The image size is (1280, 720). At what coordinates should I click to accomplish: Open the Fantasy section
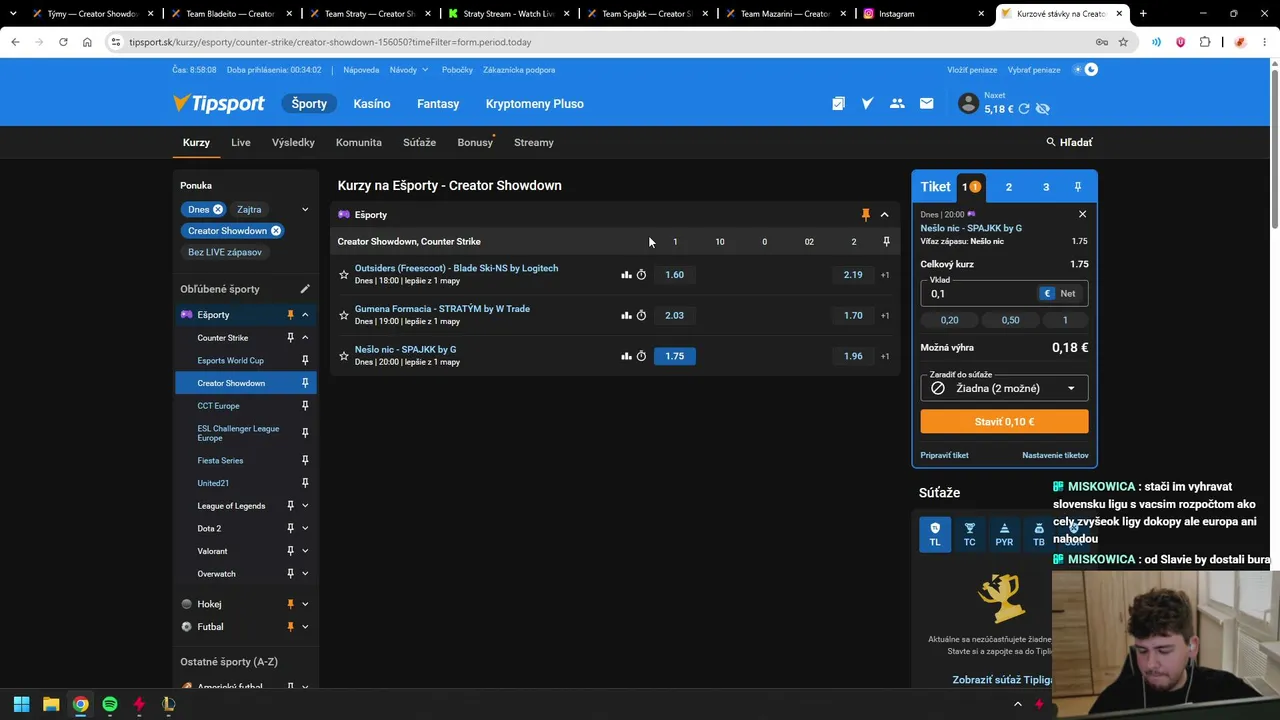[x=438, y=104]
